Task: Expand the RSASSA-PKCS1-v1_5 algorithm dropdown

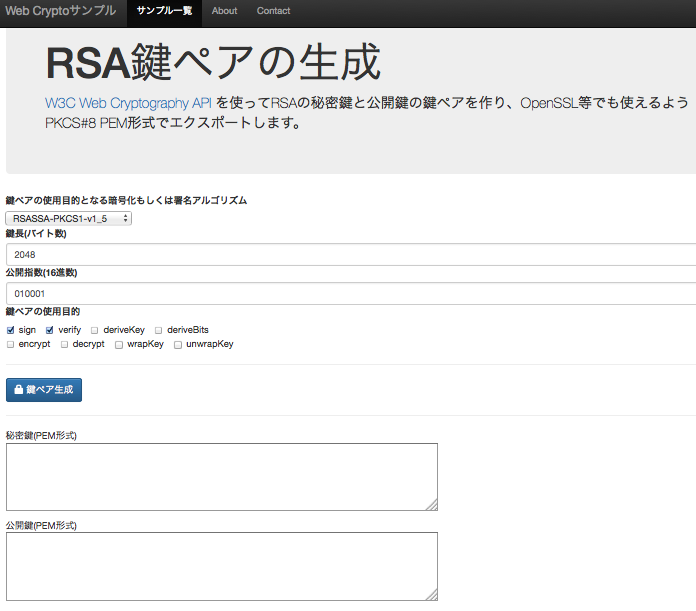Action: pyautogui.click(x=68, y=218)
